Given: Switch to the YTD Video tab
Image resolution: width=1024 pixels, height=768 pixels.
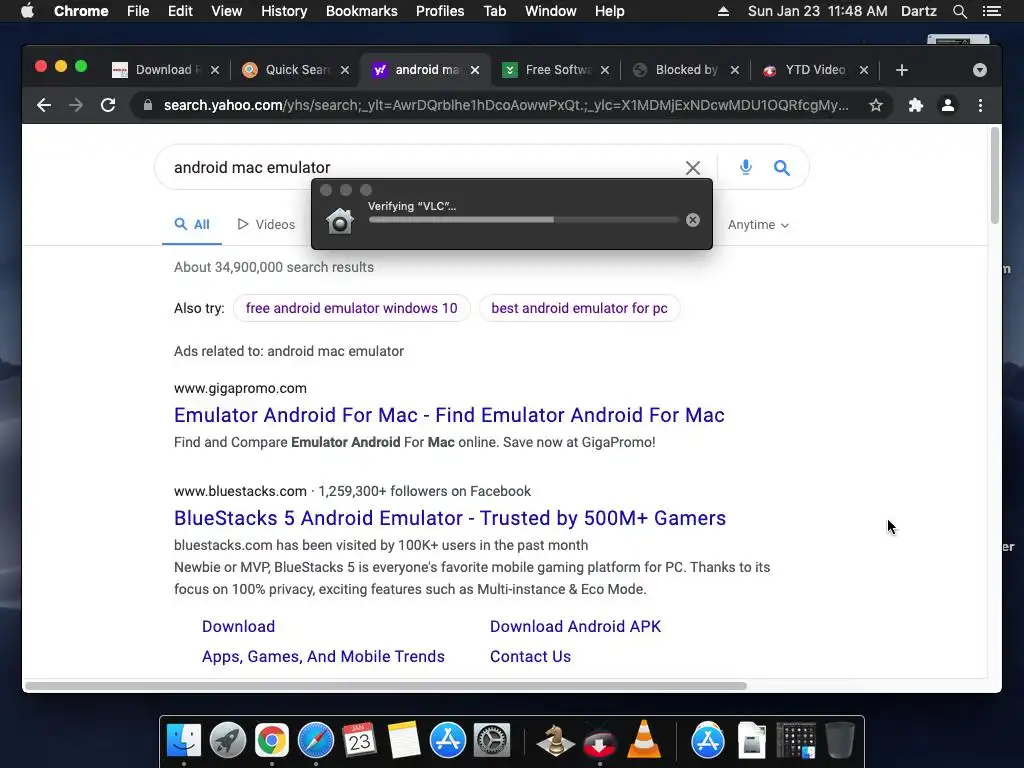Looking at the screenshot, I should [x=814, y=70].
